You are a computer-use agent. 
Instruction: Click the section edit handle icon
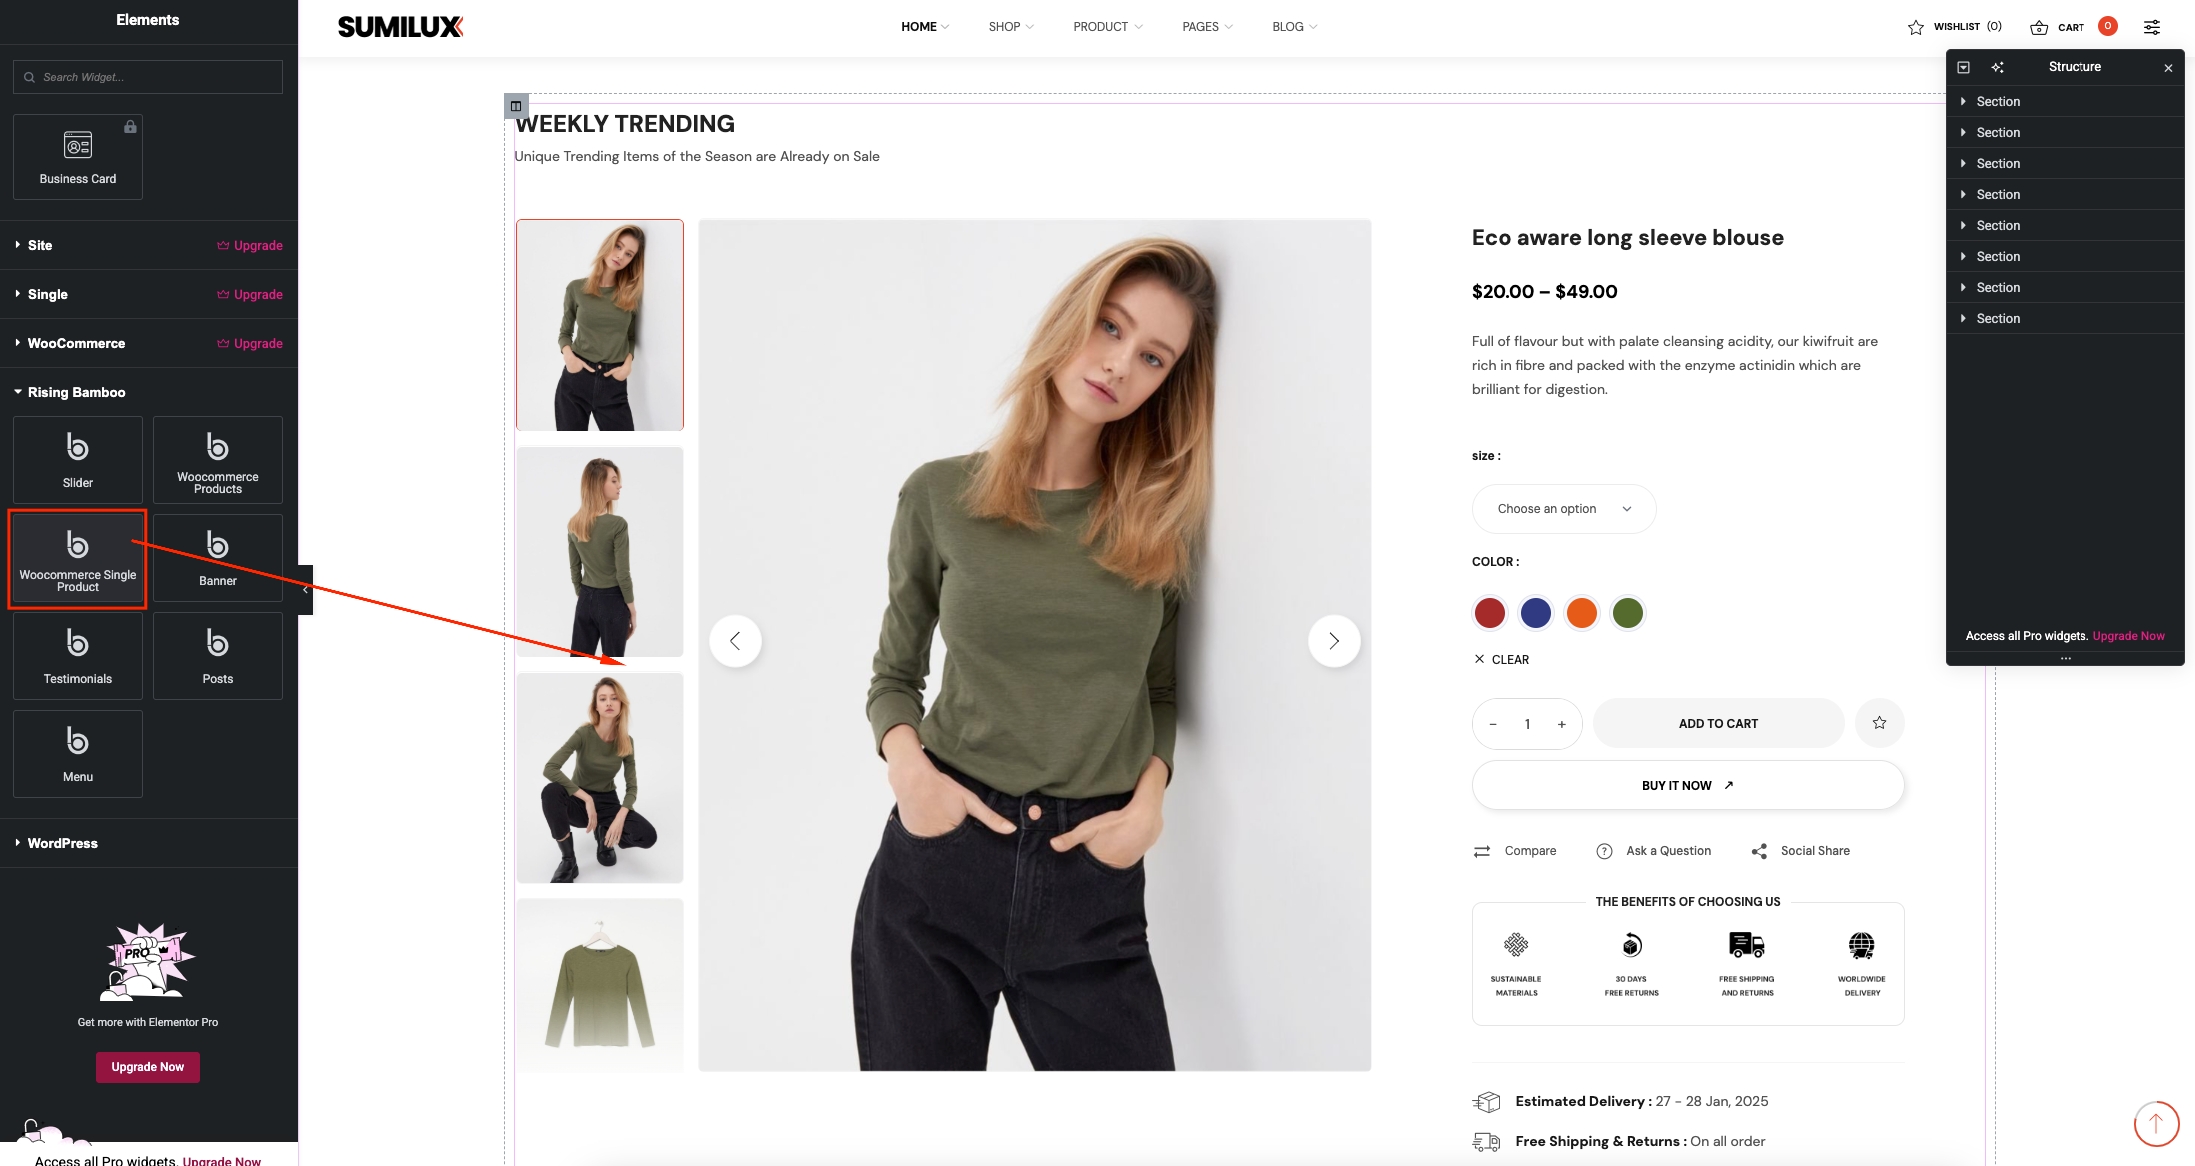coord(516,105)
